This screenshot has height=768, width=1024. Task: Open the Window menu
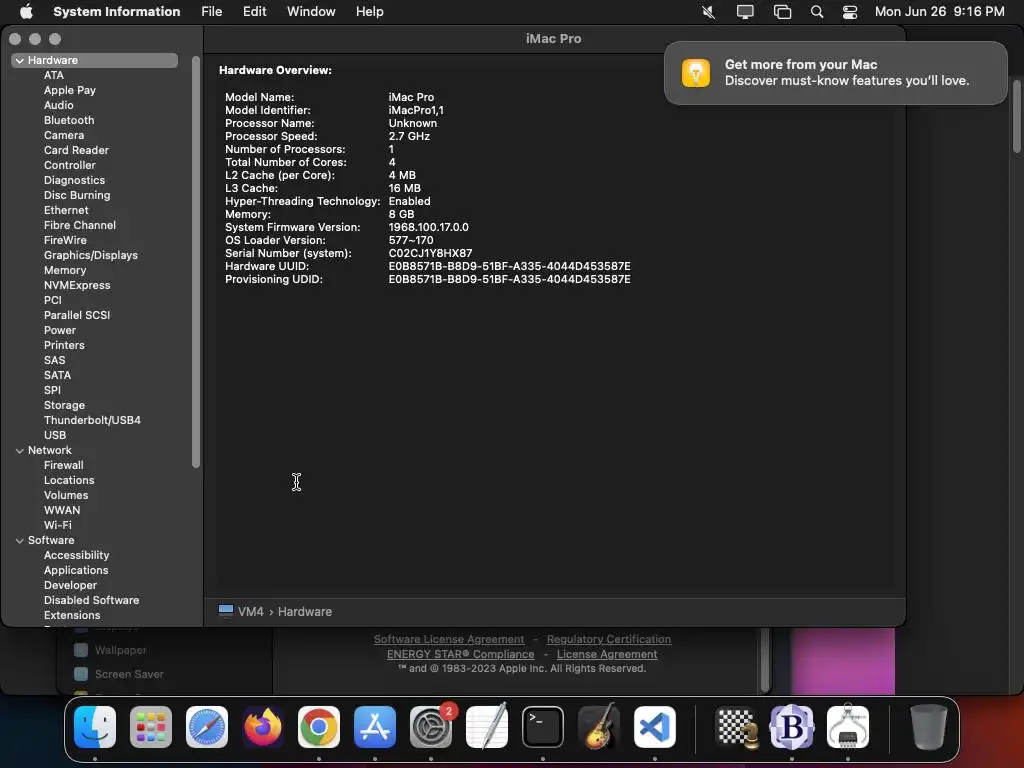(311, 12)
